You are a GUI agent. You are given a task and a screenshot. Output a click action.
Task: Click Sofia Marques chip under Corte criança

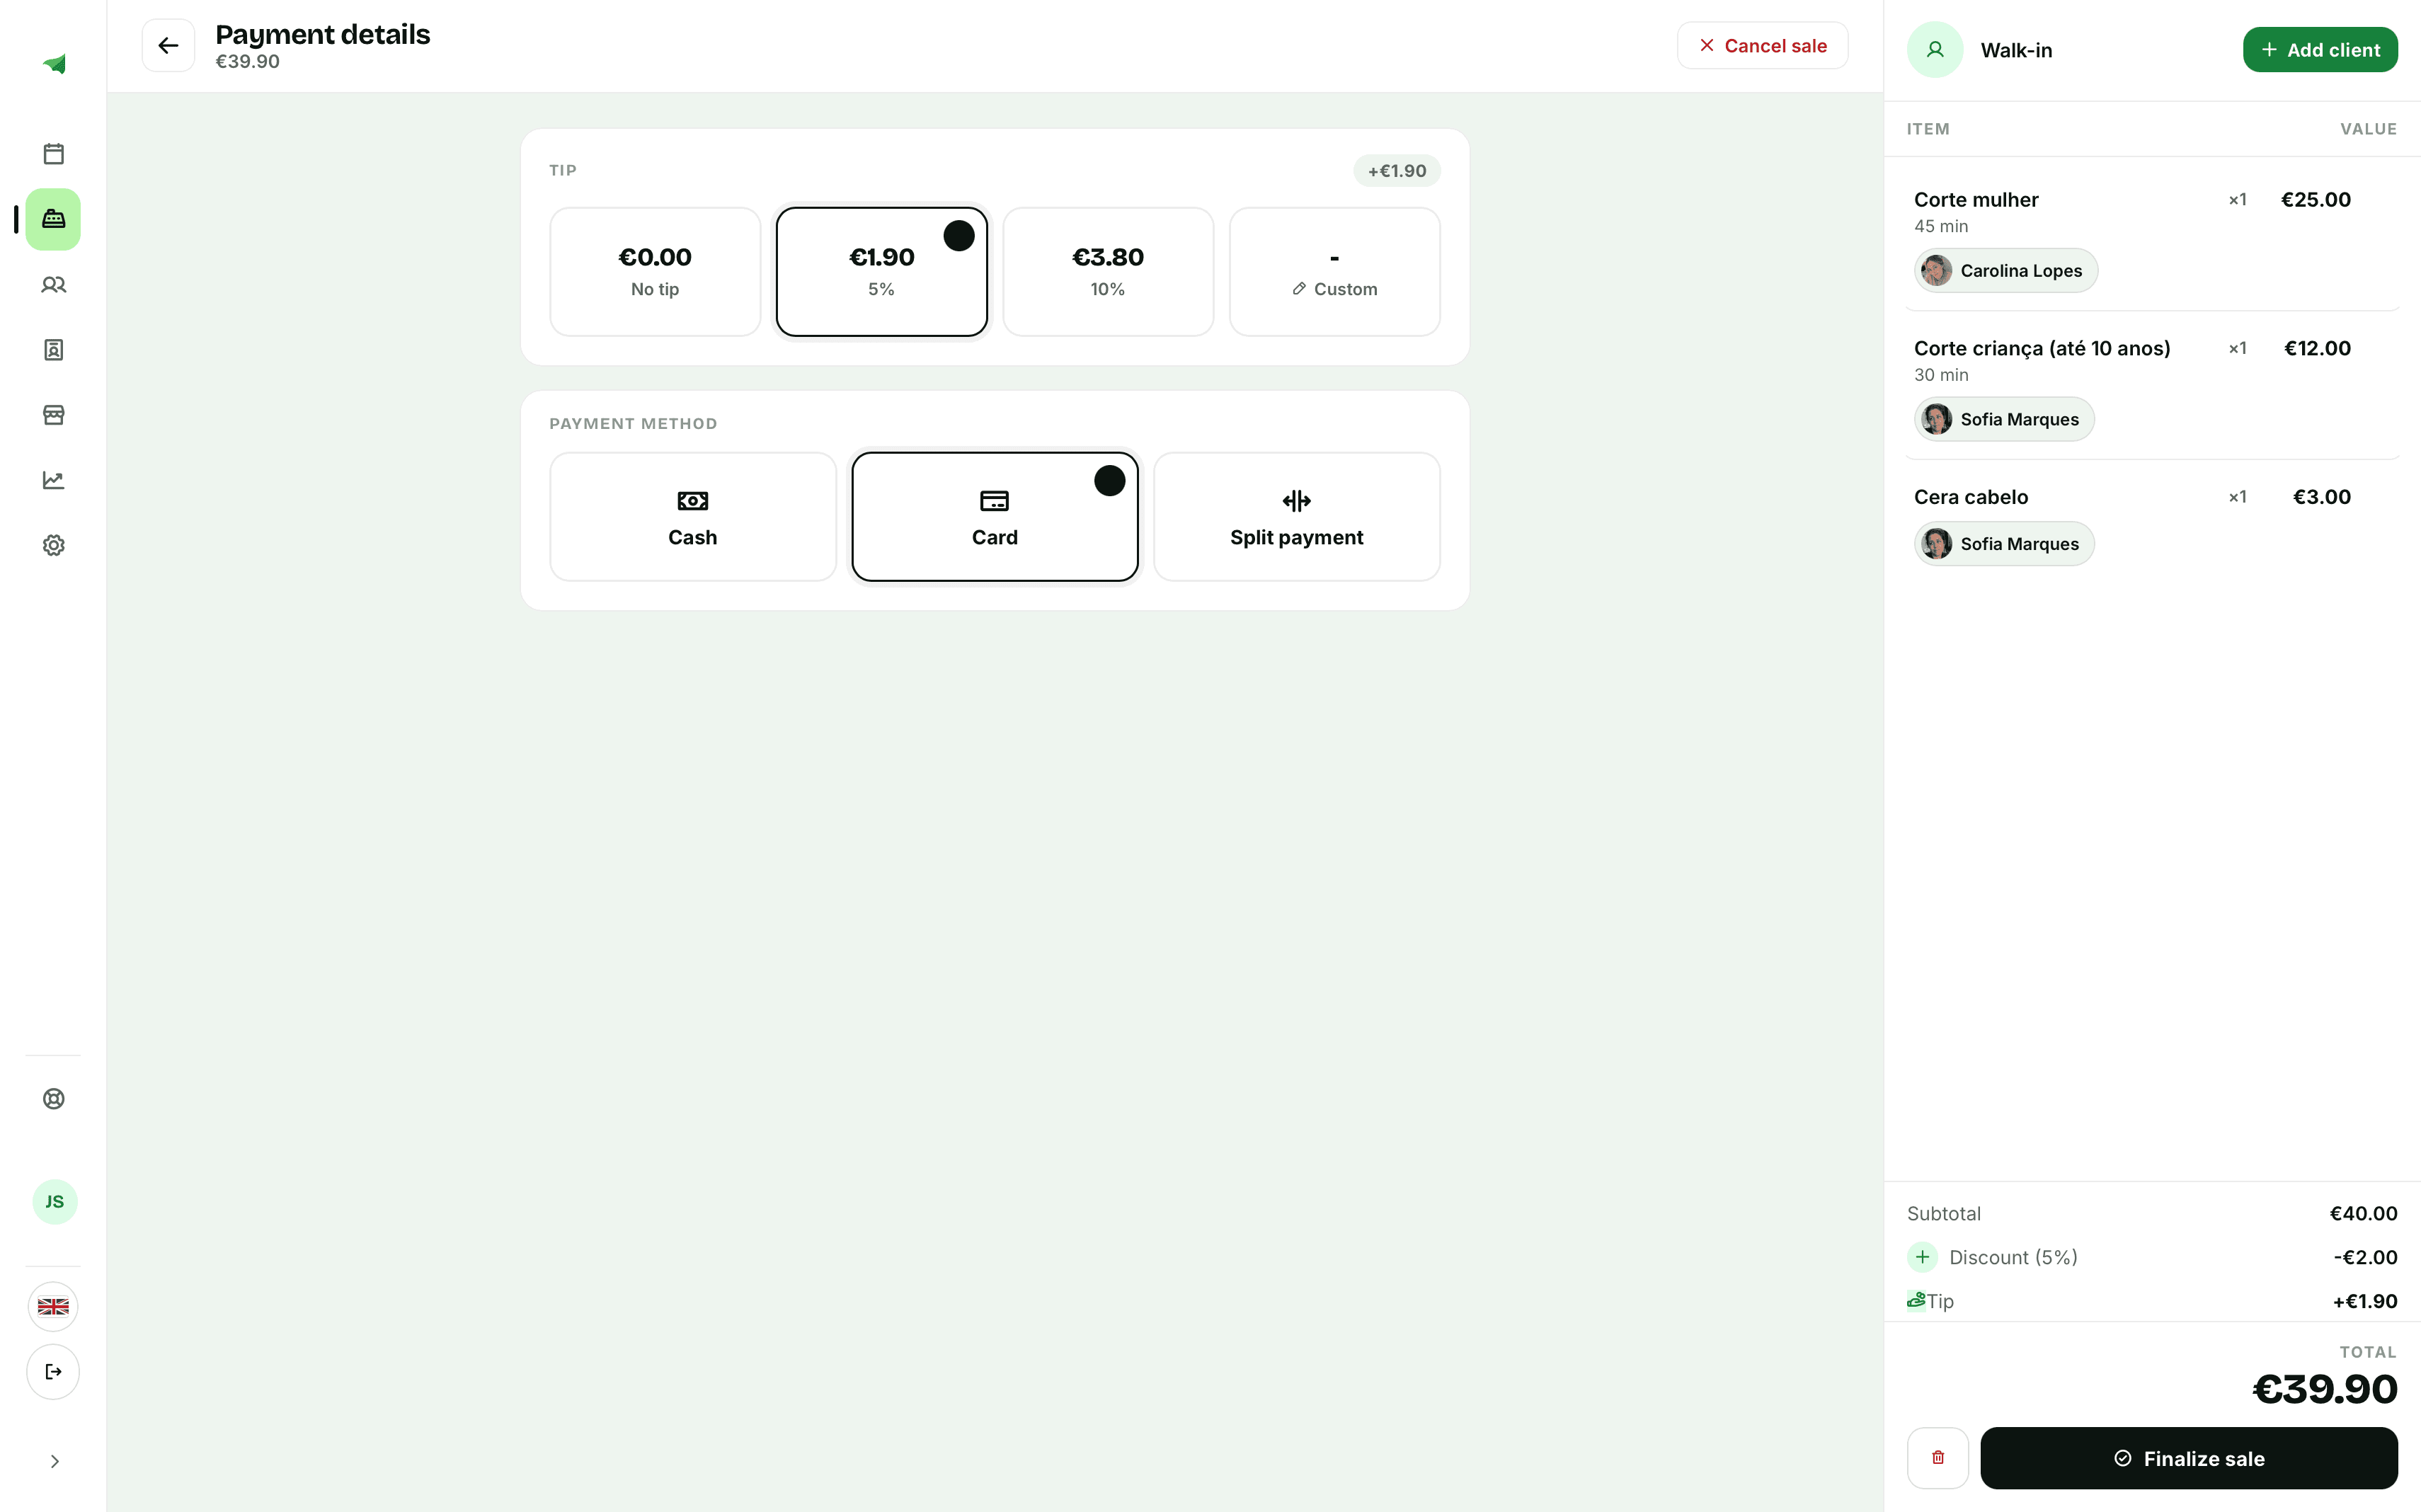coord(2004,420)
